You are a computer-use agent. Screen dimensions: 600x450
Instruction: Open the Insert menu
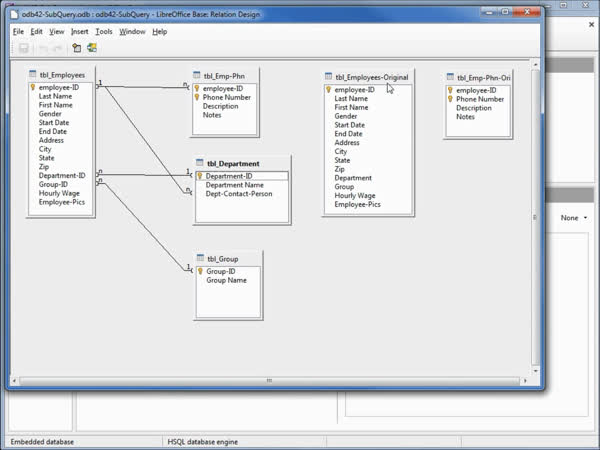(x=80, y=31)
